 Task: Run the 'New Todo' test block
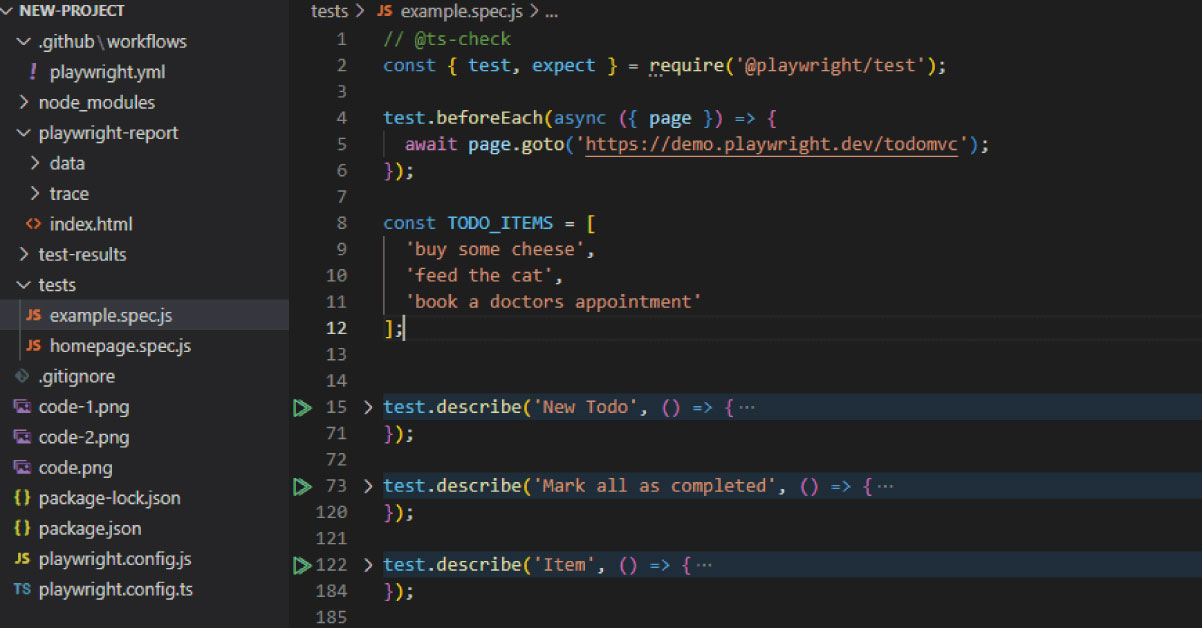tap(302, 408)
